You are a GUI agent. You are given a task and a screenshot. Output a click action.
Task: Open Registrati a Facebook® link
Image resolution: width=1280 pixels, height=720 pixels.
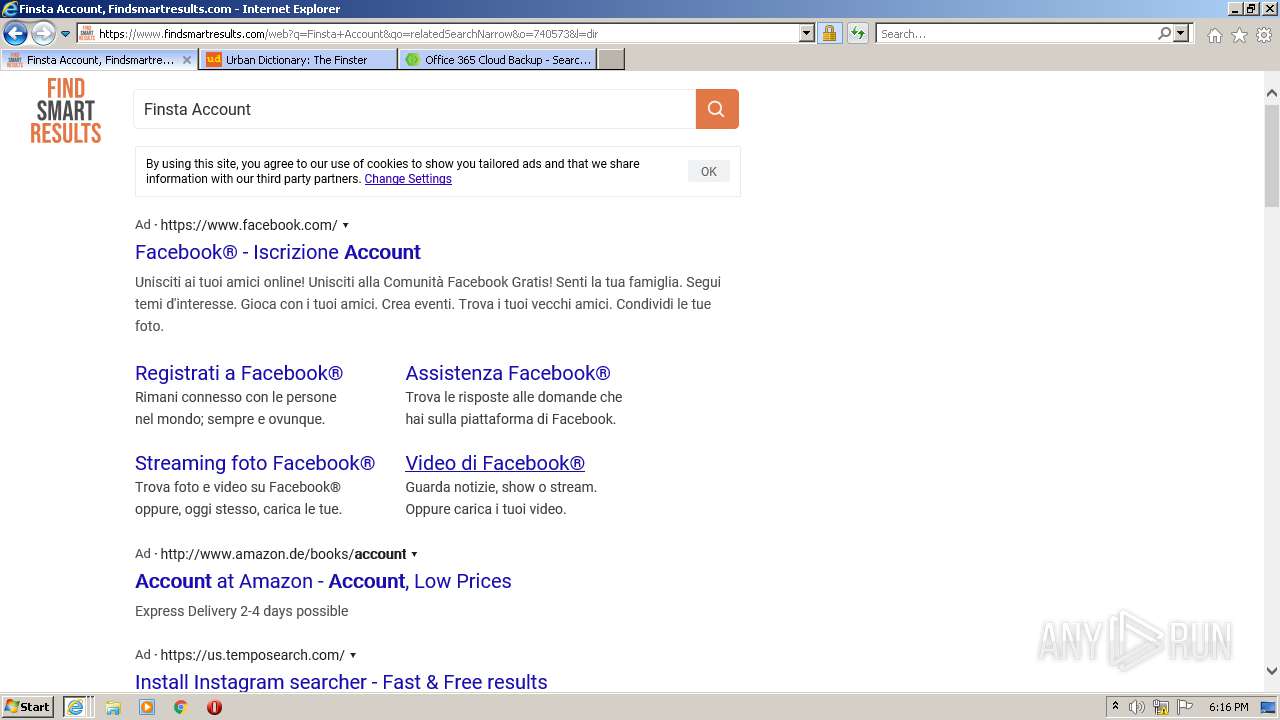point(239,373)
